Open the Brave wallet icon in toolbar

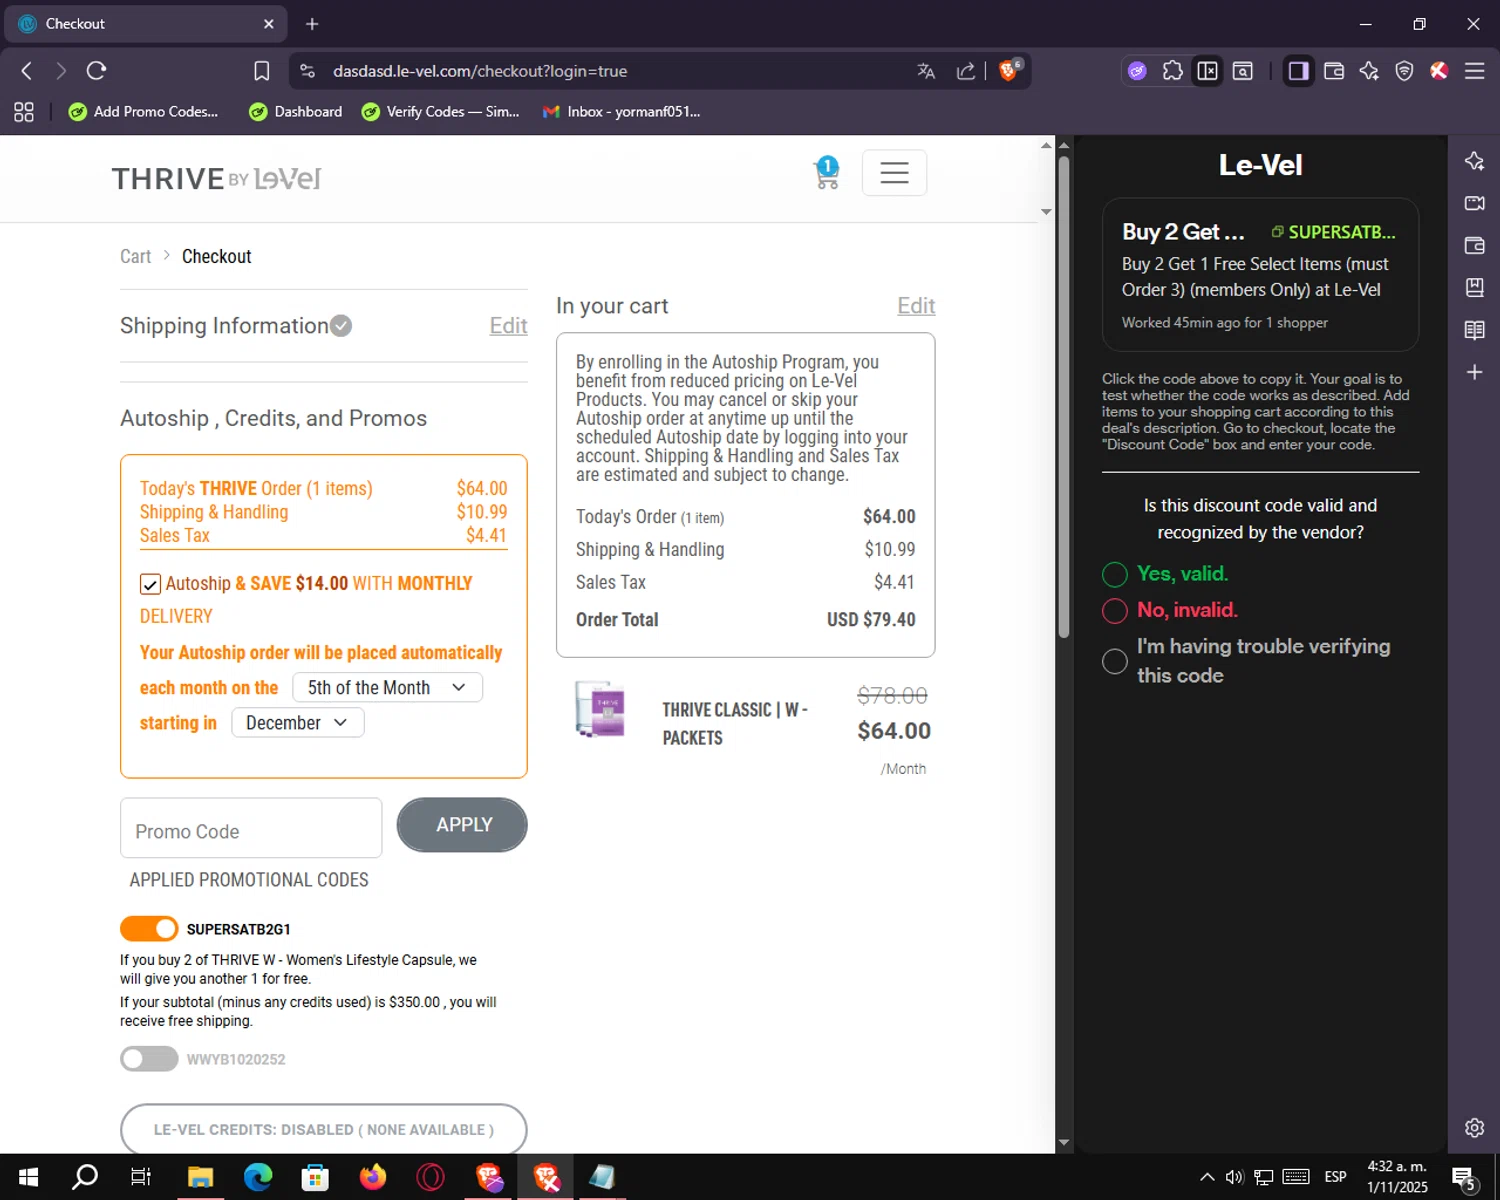point(1334,71)
